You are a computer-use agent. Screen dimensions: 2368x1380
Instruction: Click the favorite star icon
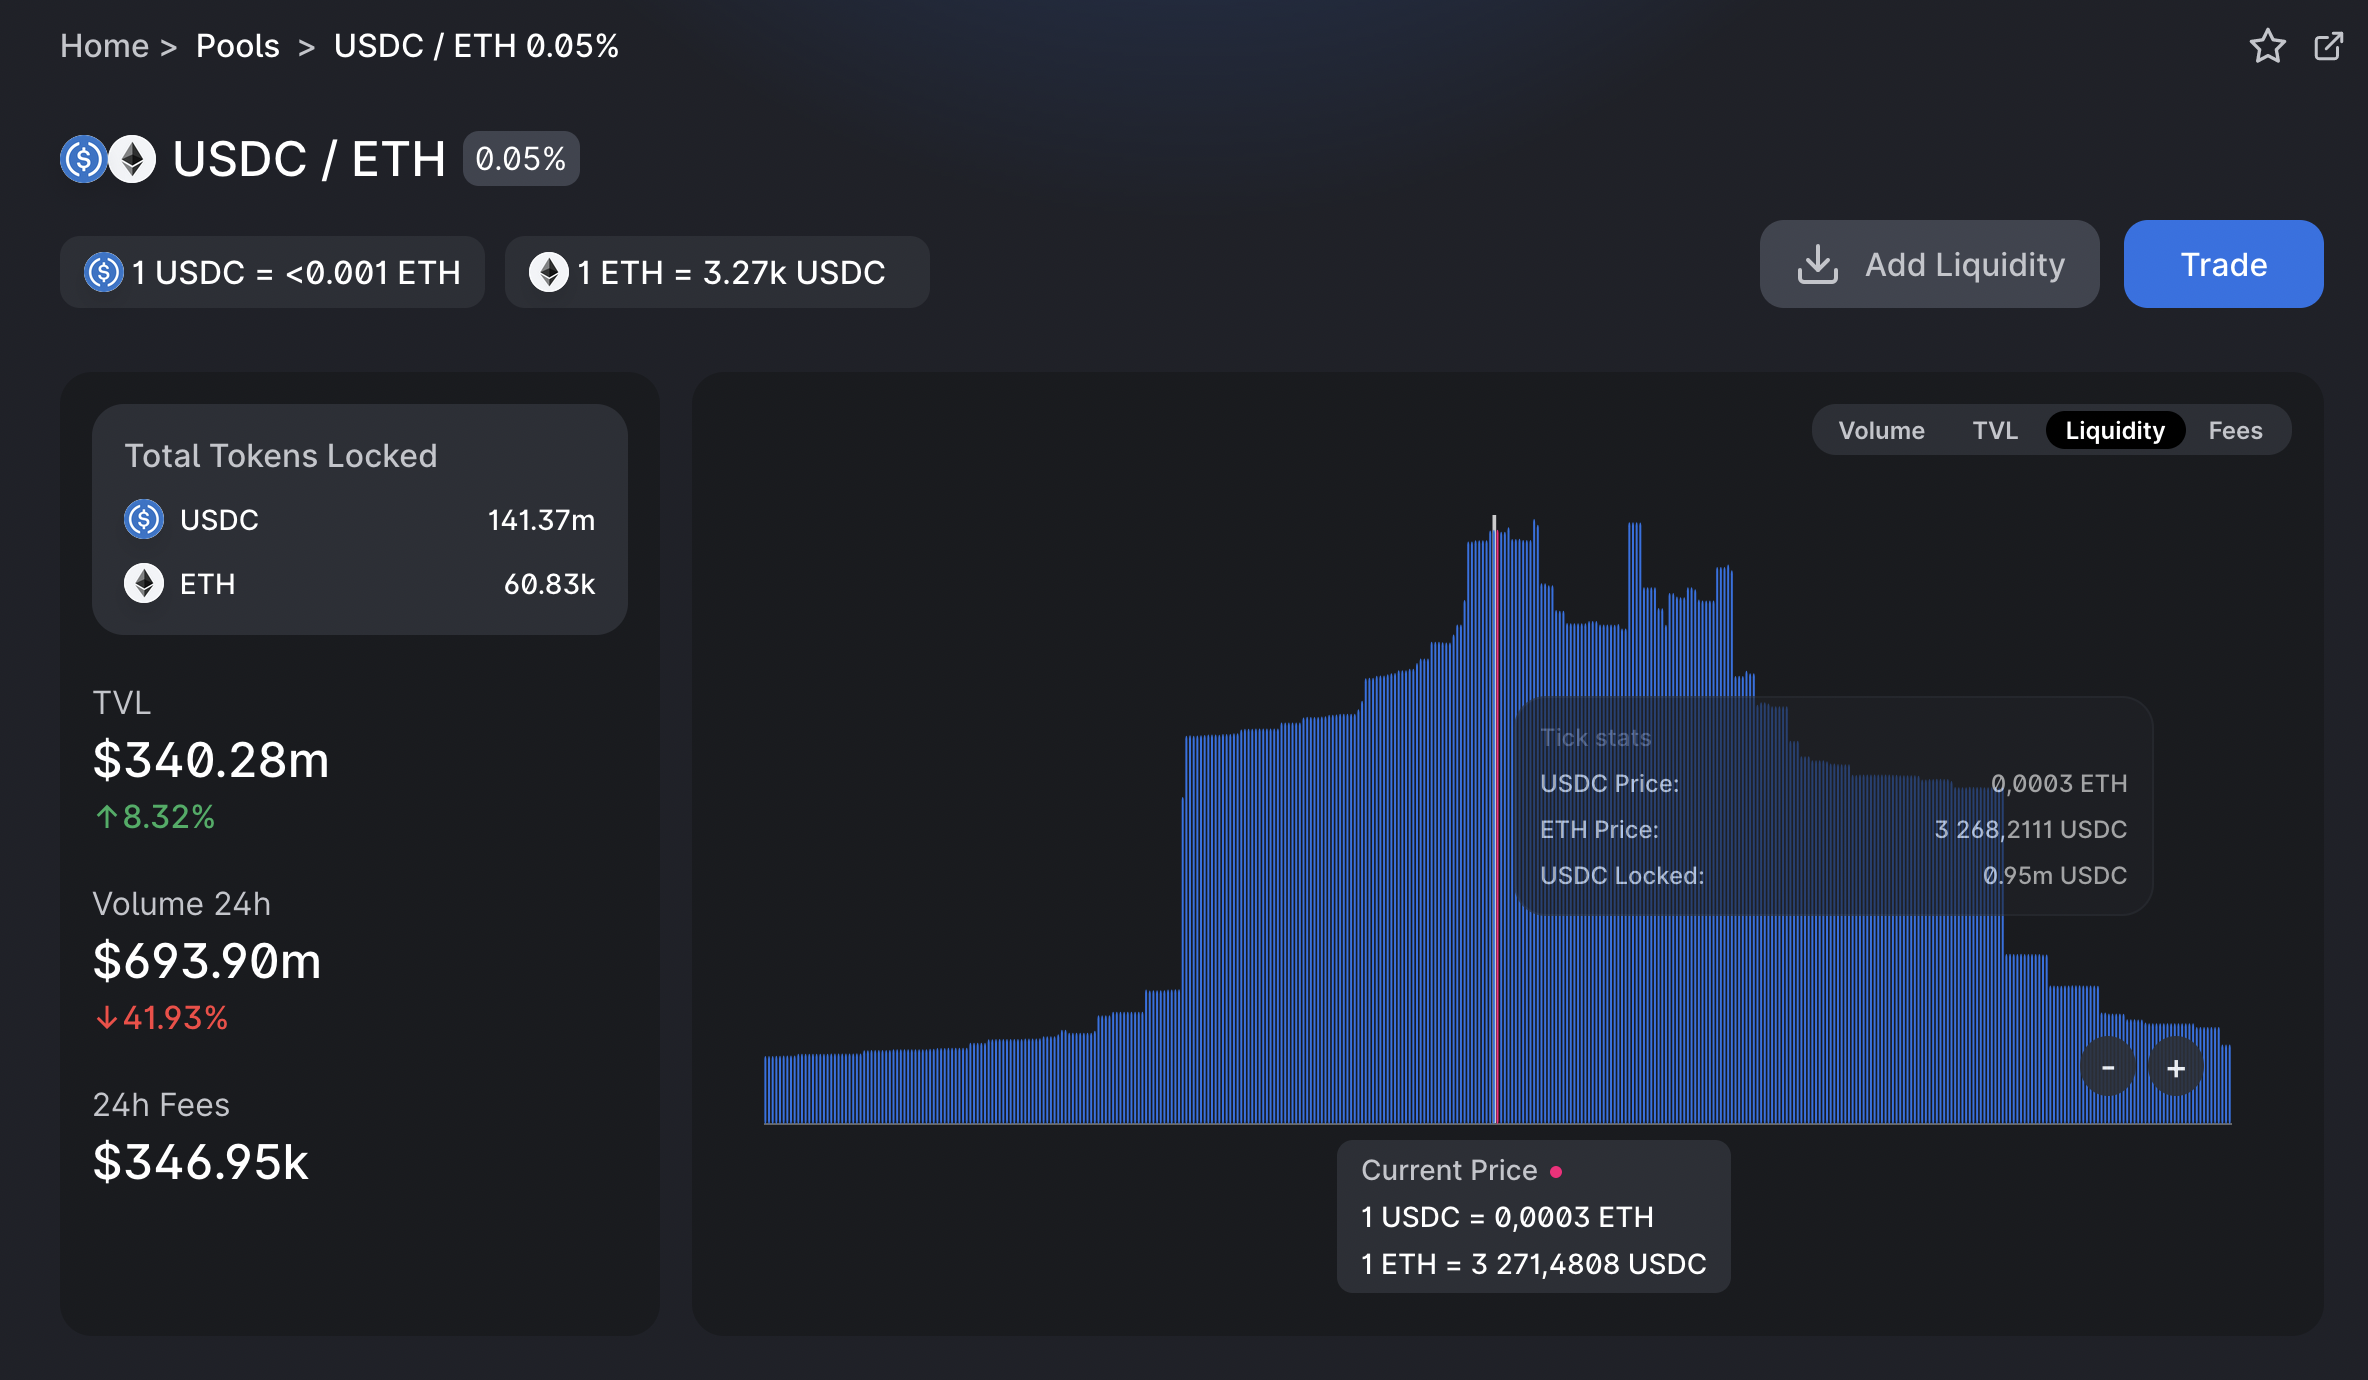pyautogui.click(x=2267, y=46)
